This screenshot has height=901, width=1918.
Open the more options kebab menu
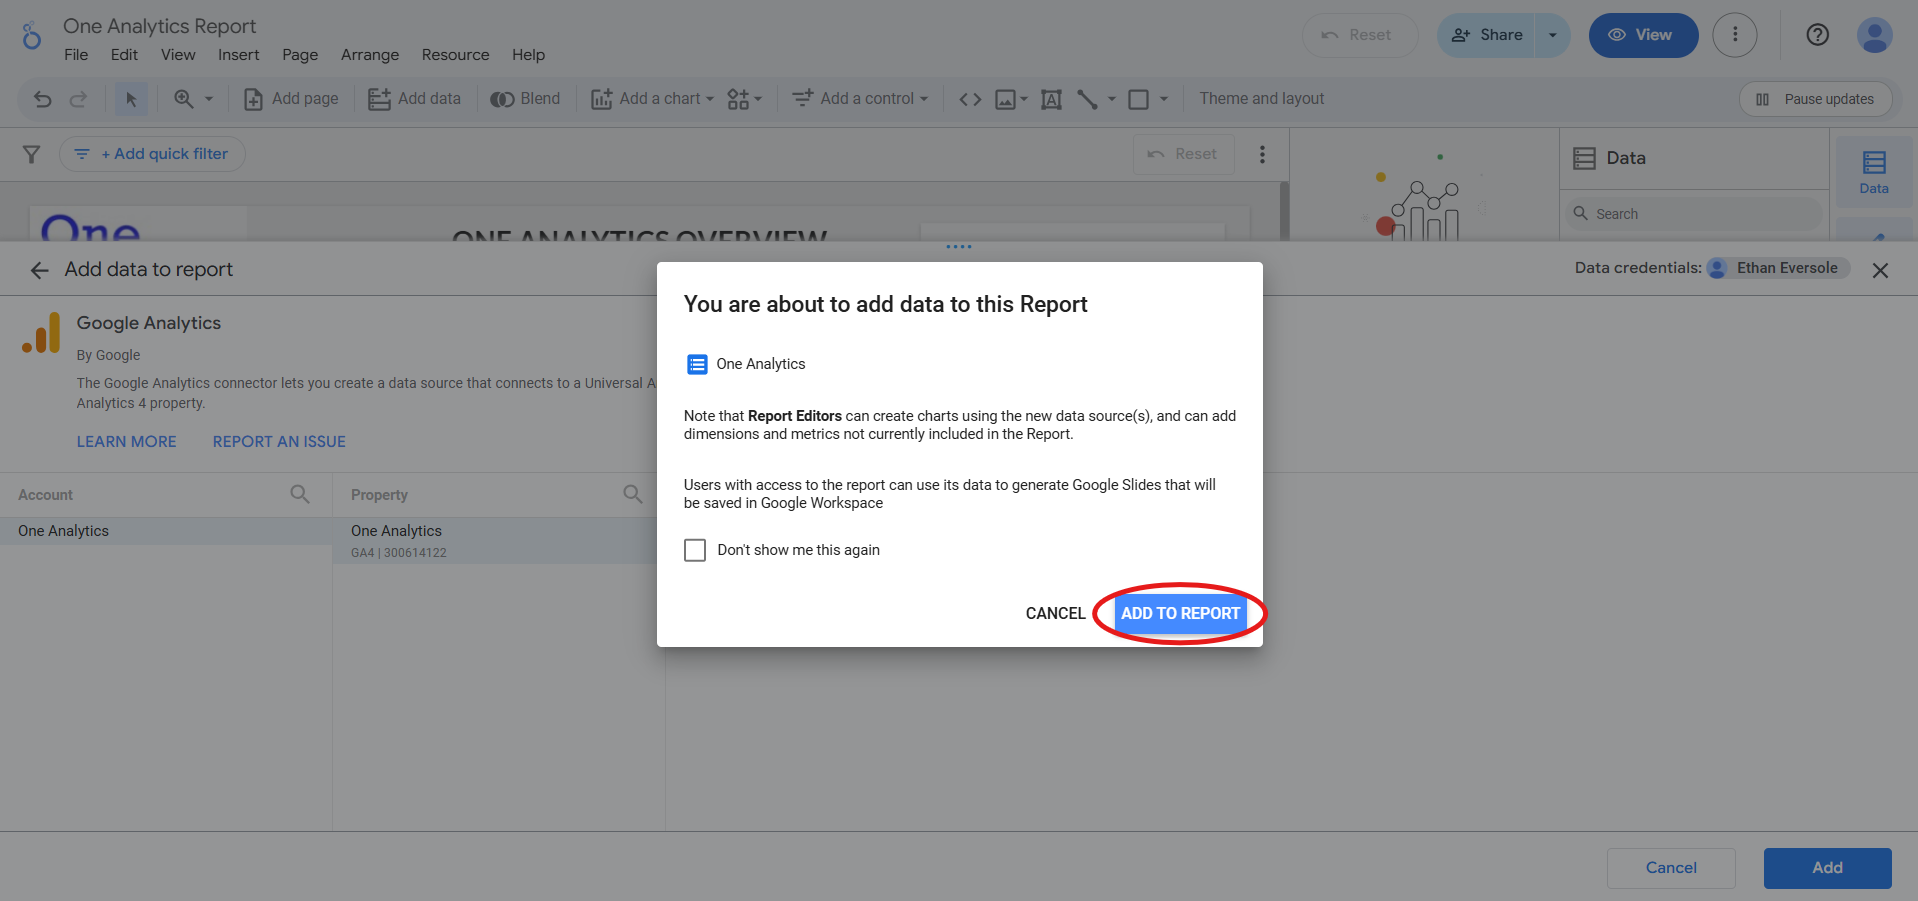point(1735,35)
